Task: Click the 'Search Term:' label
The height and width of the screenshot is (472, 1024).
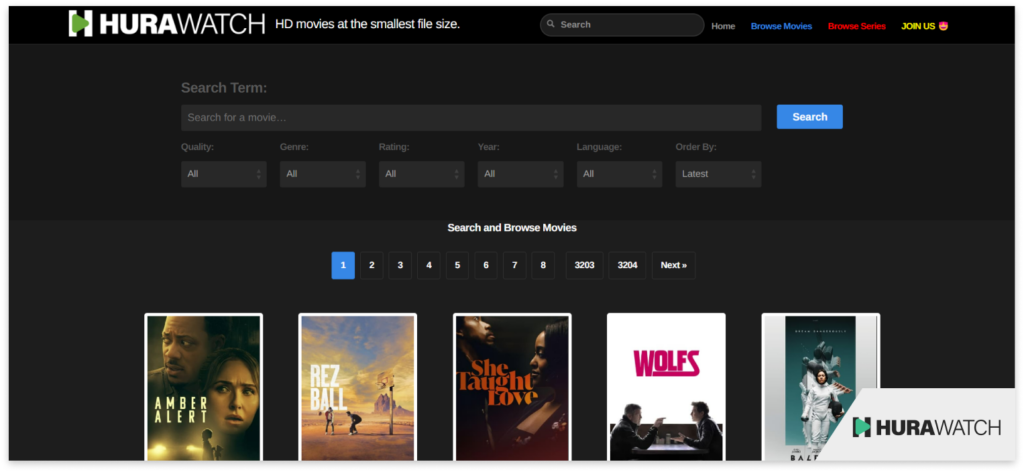Action: pos(224,88)
